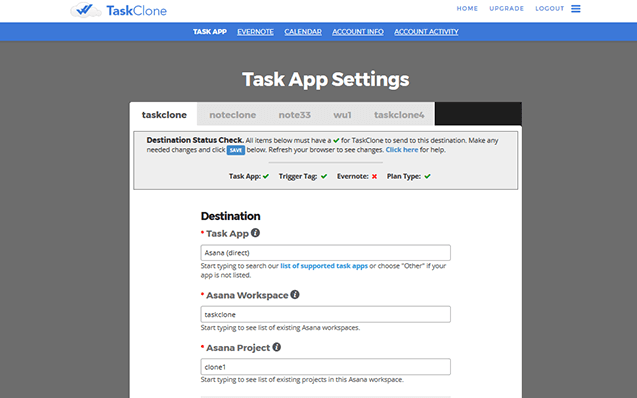
Task: Click the Task App field showing Asana (direct)
Action: [325, 253]
